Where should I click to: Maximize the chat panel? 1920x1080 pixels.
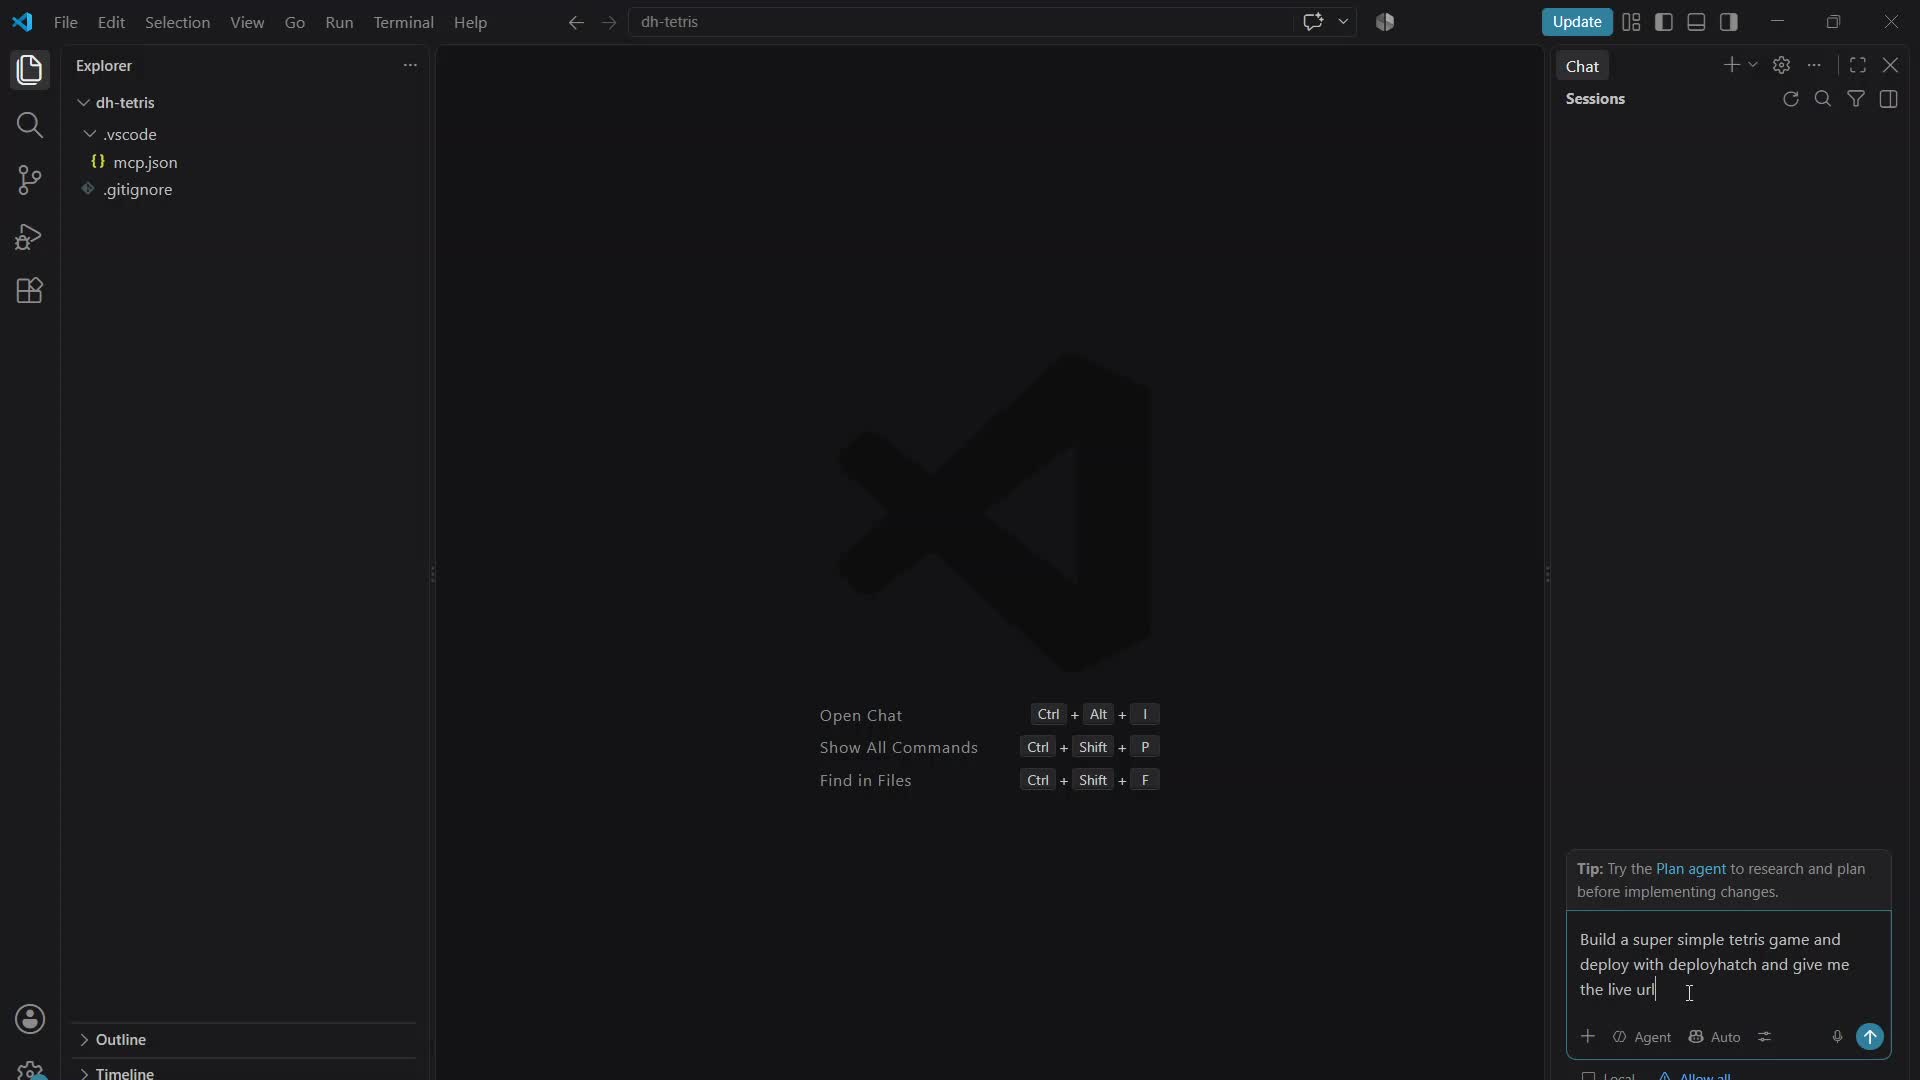tap(1858, 65)
